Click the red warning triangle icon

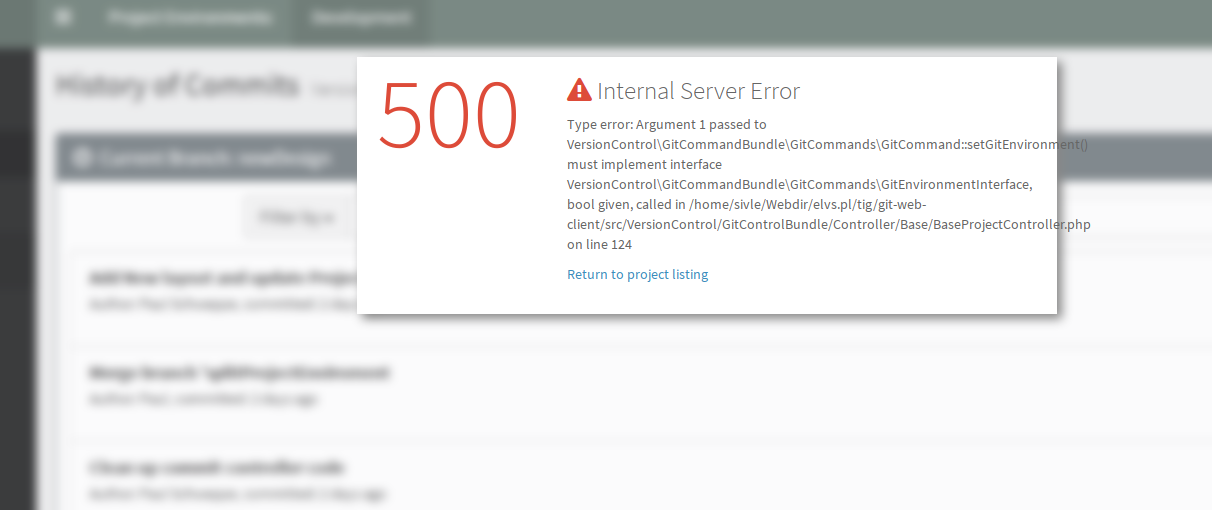tap(579, 90)
